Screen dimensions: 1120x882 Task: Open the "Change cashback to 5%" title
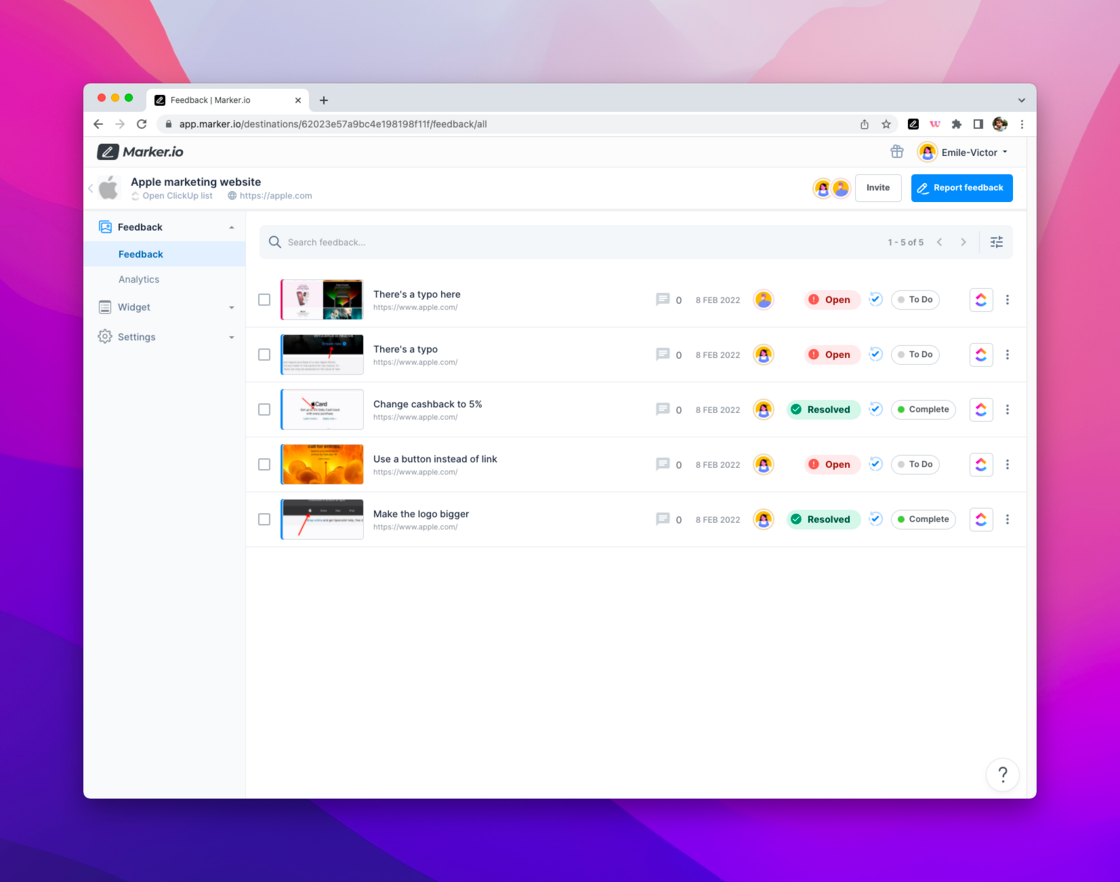[427, 404]
